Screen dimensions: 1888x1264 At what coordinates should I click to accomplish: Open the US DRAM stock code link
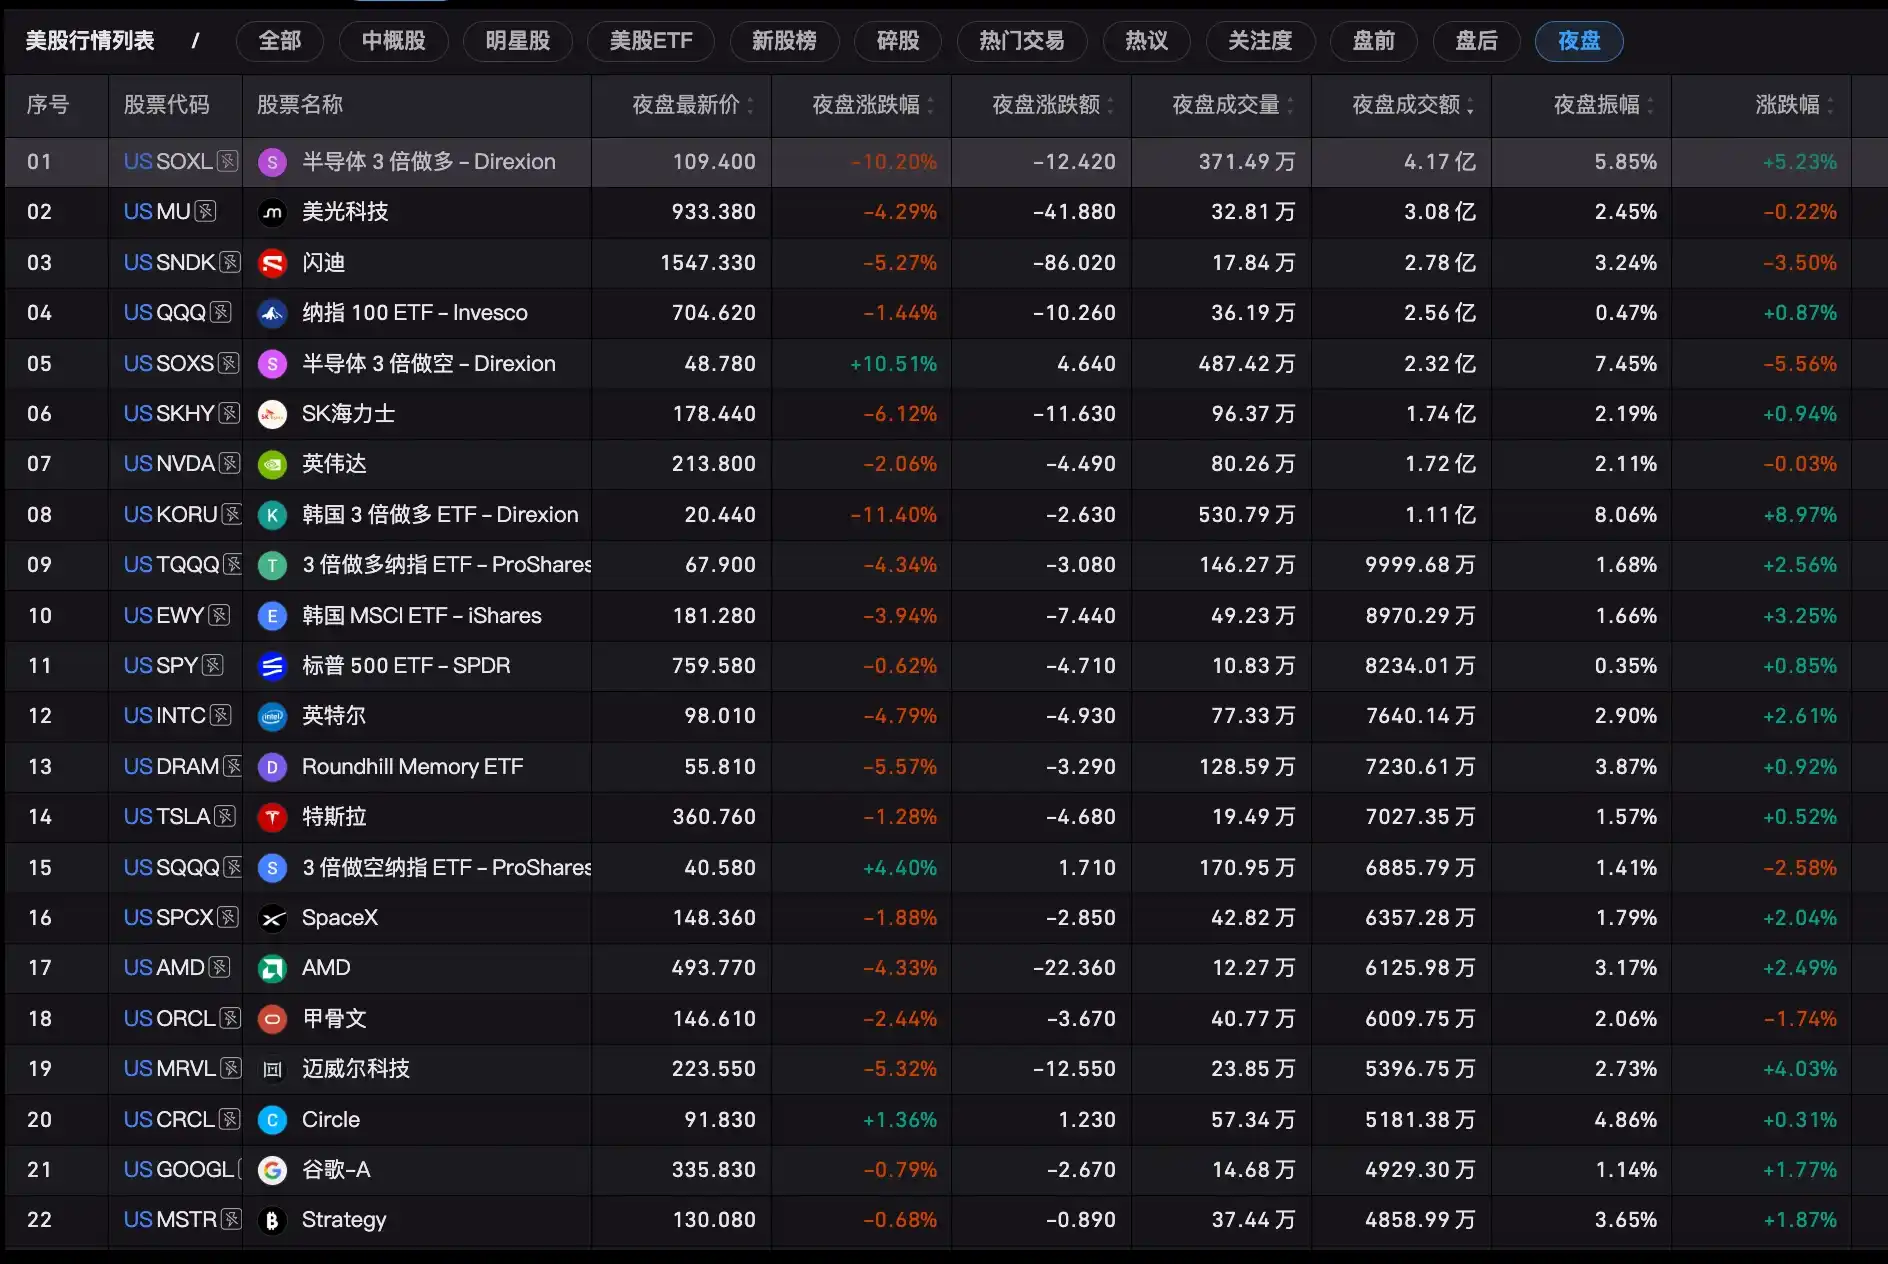coord(171,767)
